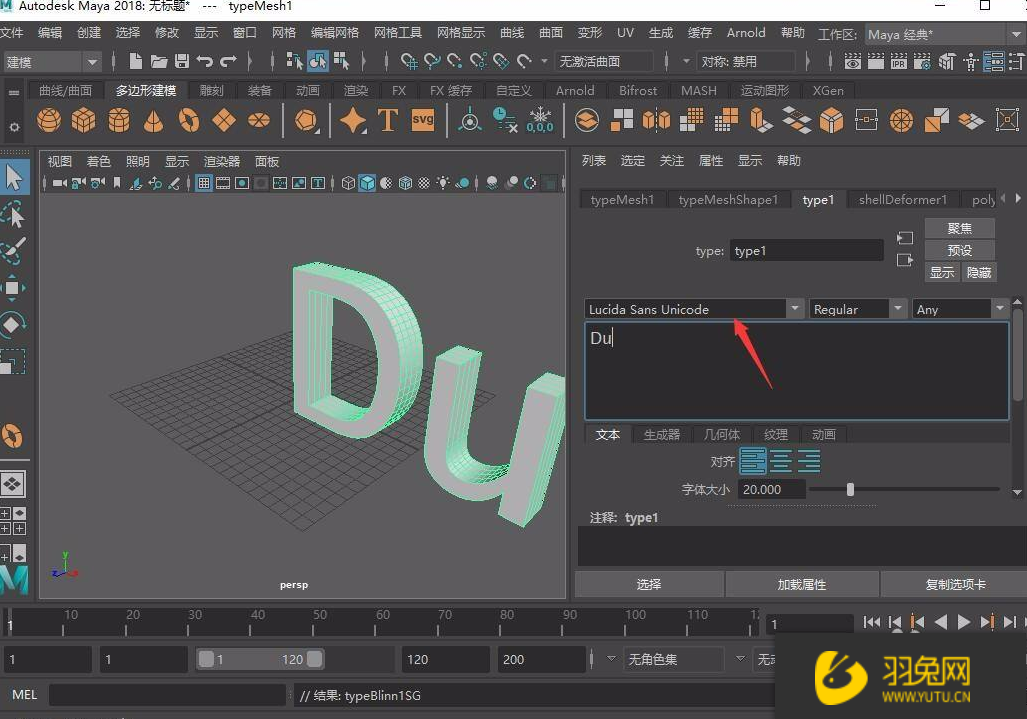Open the SVG tool on the shelf

(422, 120)
